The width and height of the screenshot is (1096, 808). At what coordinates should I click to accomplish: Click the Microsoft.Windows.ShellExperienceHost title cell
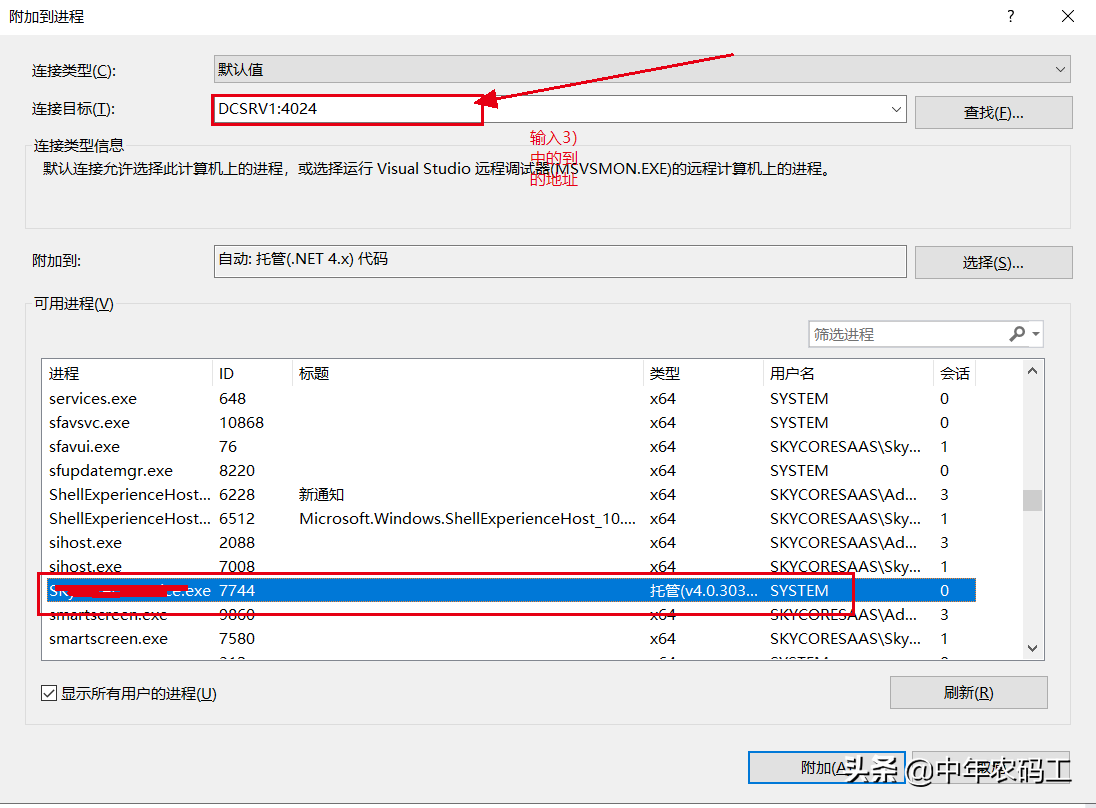point(467,518)
